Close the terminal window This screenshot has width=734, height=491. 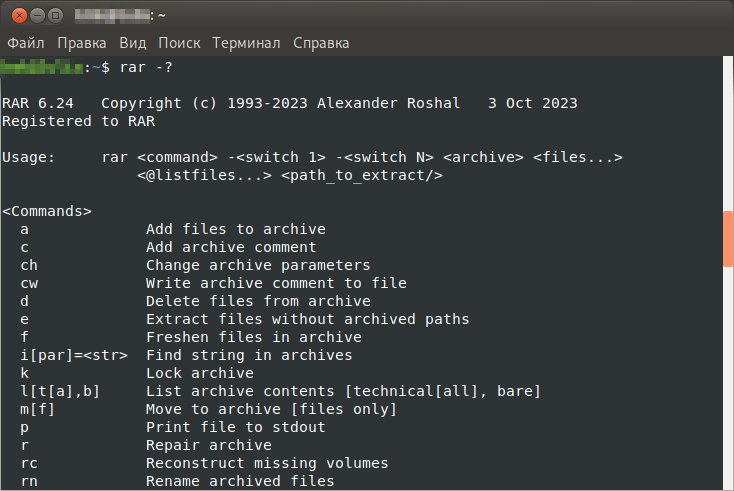pos(16,16)
